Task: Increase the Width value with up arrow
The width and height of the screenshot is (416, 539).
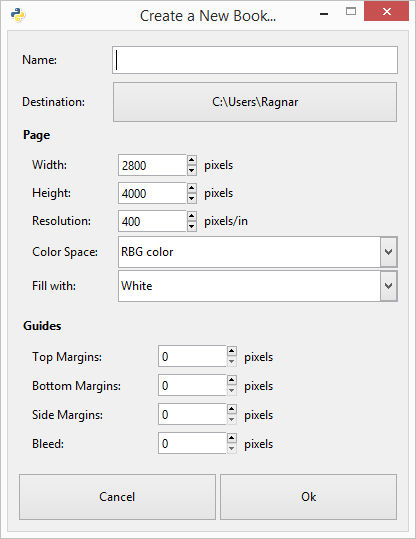Action: pyautogui.click(x=192, y=160)
